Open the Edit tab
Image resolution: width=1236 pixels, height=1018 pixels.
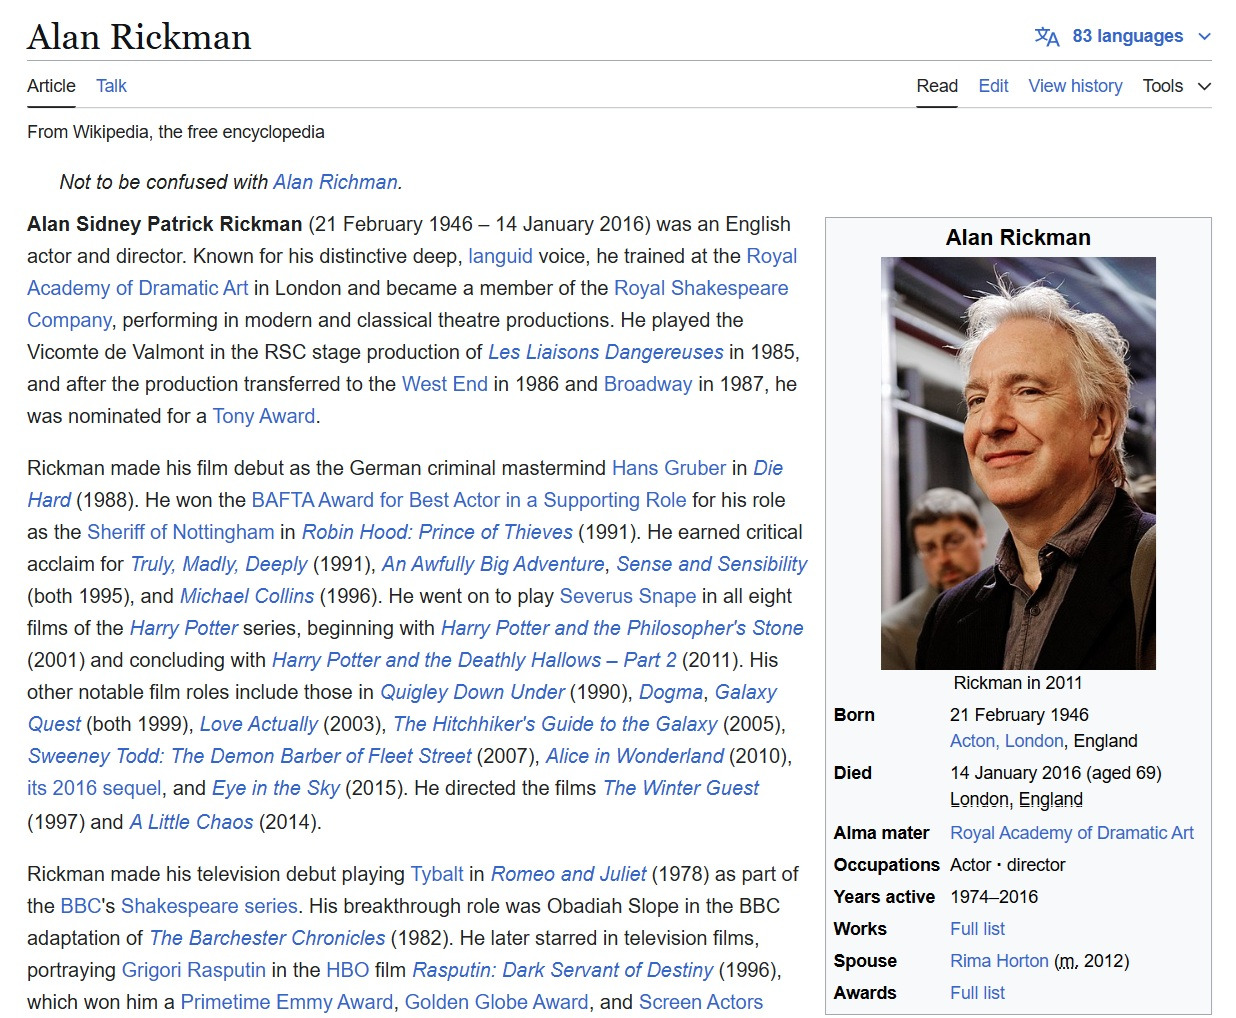993,86
